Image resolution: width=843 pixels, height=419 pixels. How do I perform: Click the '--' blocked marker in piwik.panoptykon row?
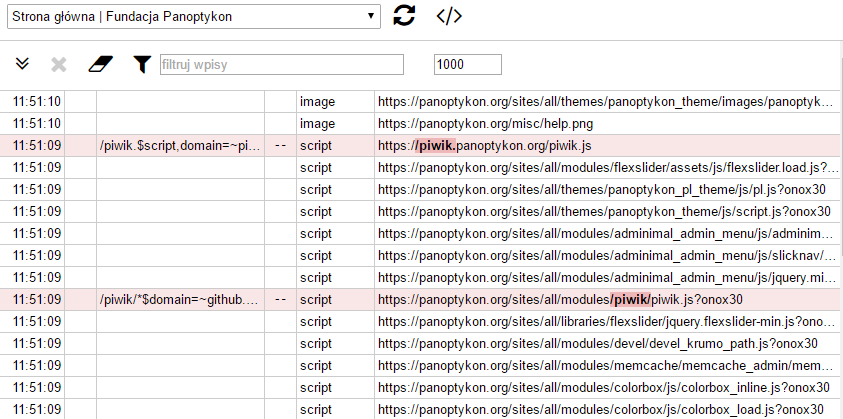pos(280,146)
